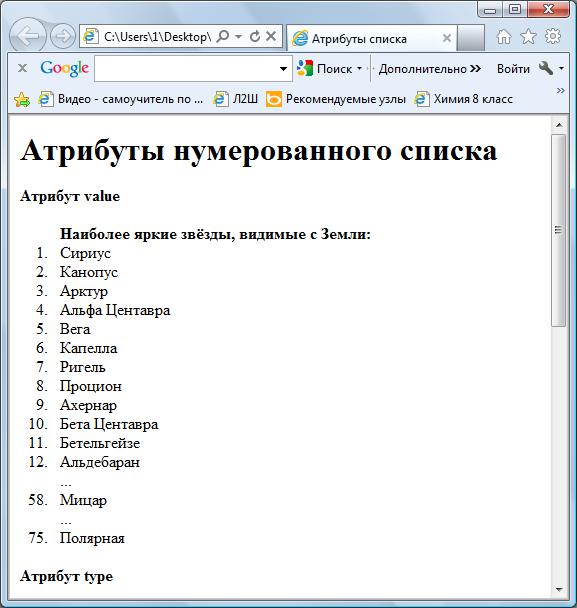Click the list item 'Вега'
Screen dimensions: 577x608
[75, 329]
